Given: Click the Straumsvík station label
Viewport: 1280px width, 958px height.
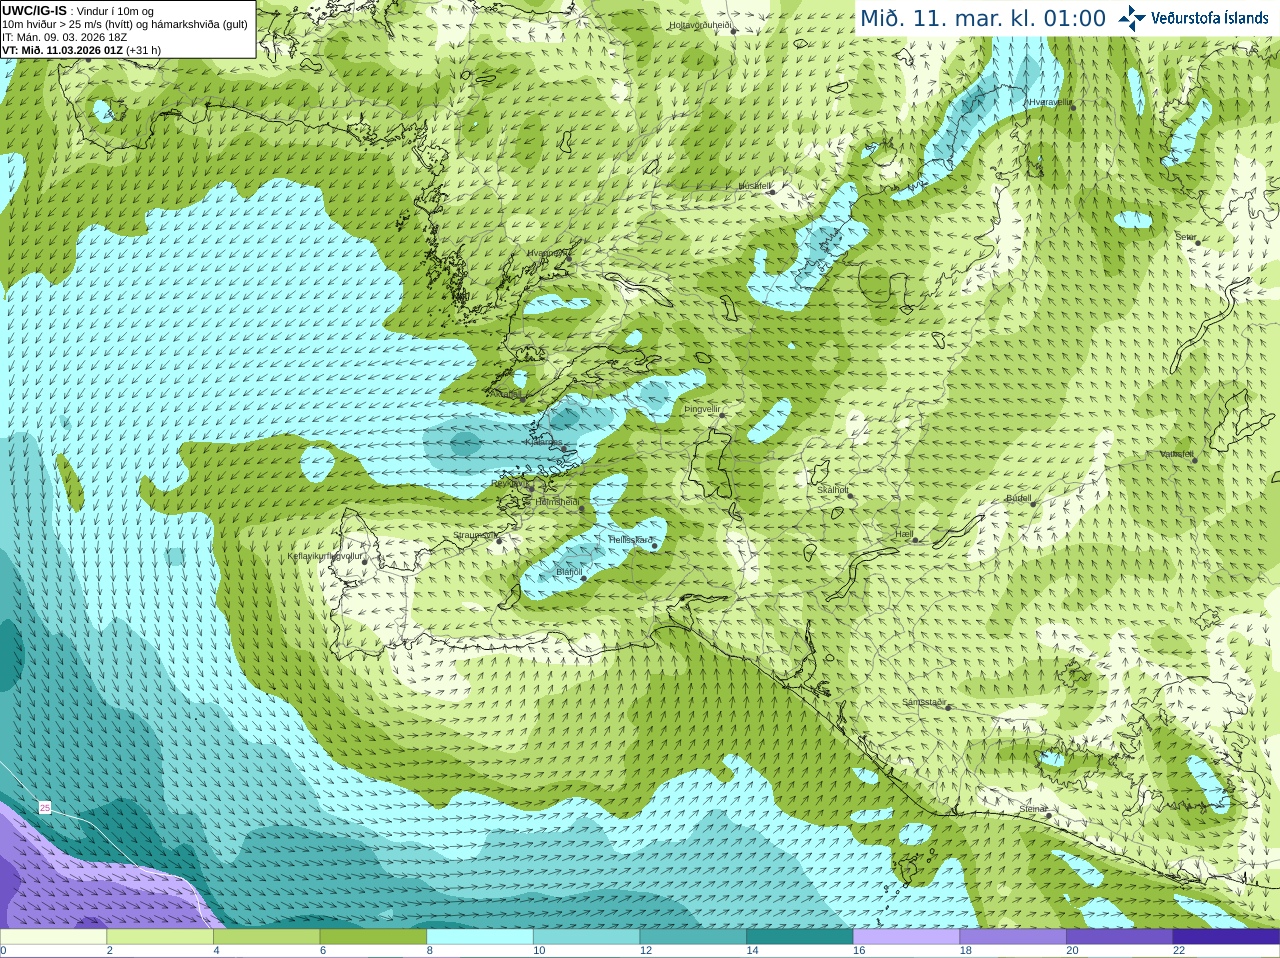Looking at the screenshot, I should [x=474, y=535].
